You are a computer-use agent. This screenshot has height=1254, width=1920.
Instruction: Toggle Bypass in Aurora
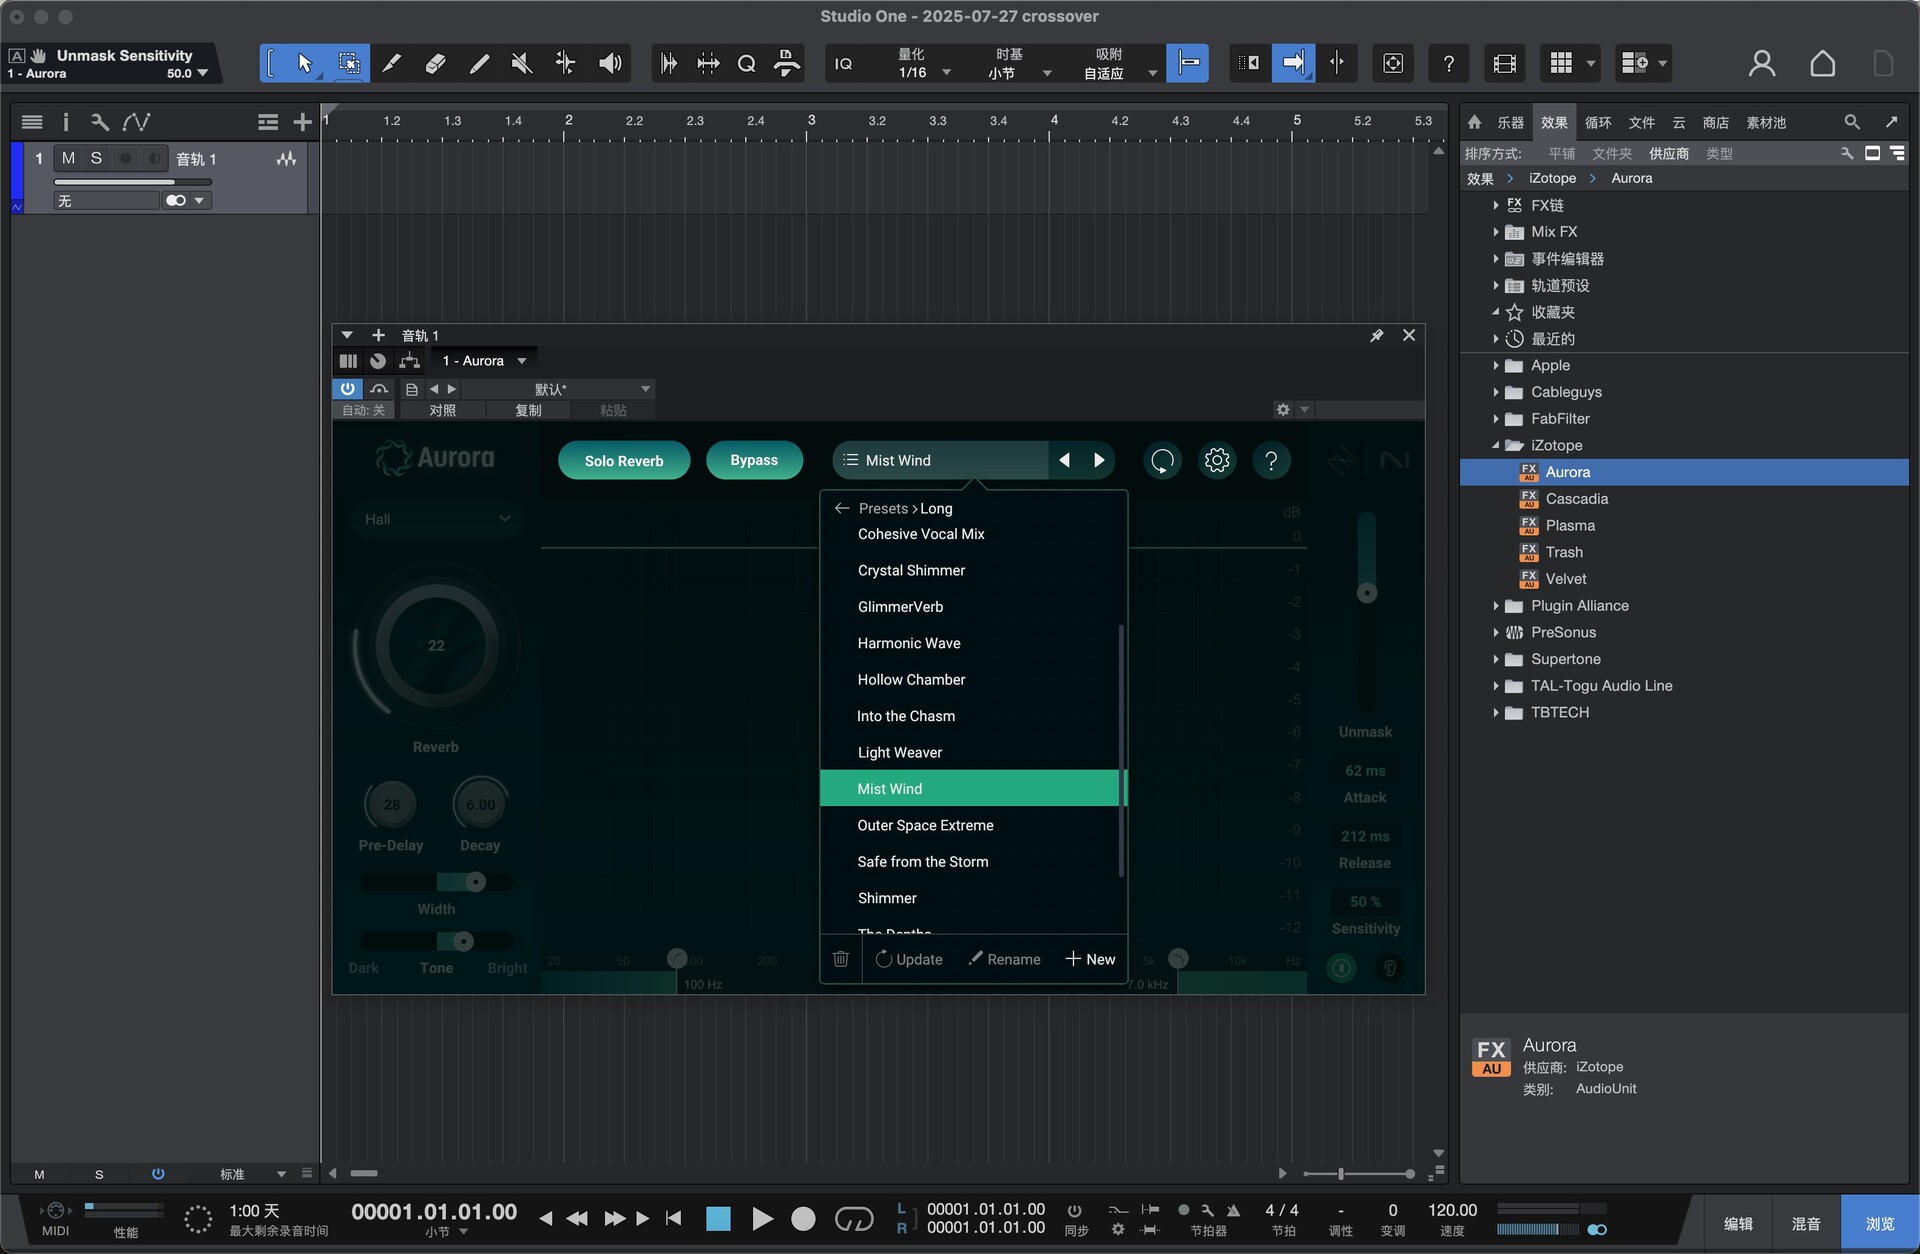[x=754, y=460]
